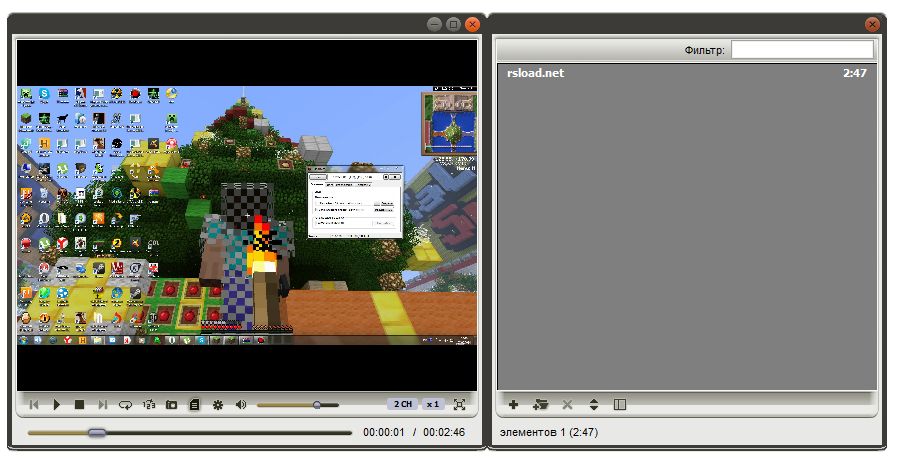
Task: Click the 2 CH audio channel button
Action: coord(403,404)
